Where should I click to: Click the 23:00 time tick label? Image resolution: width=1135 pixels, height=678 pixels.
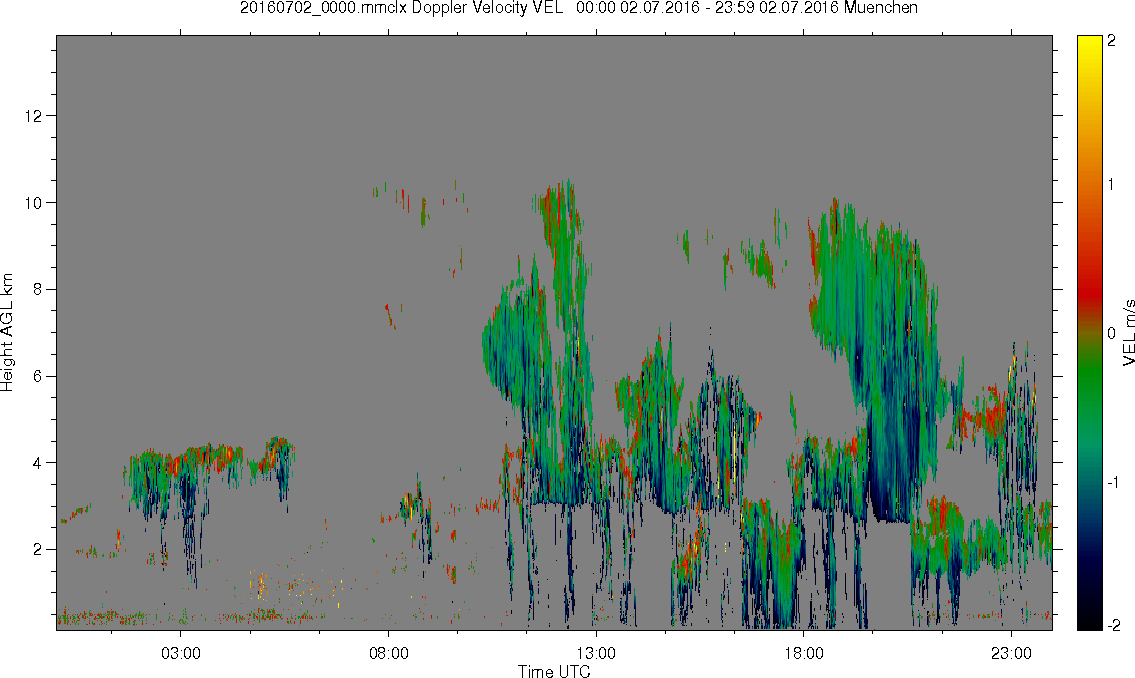point(1011,653)
